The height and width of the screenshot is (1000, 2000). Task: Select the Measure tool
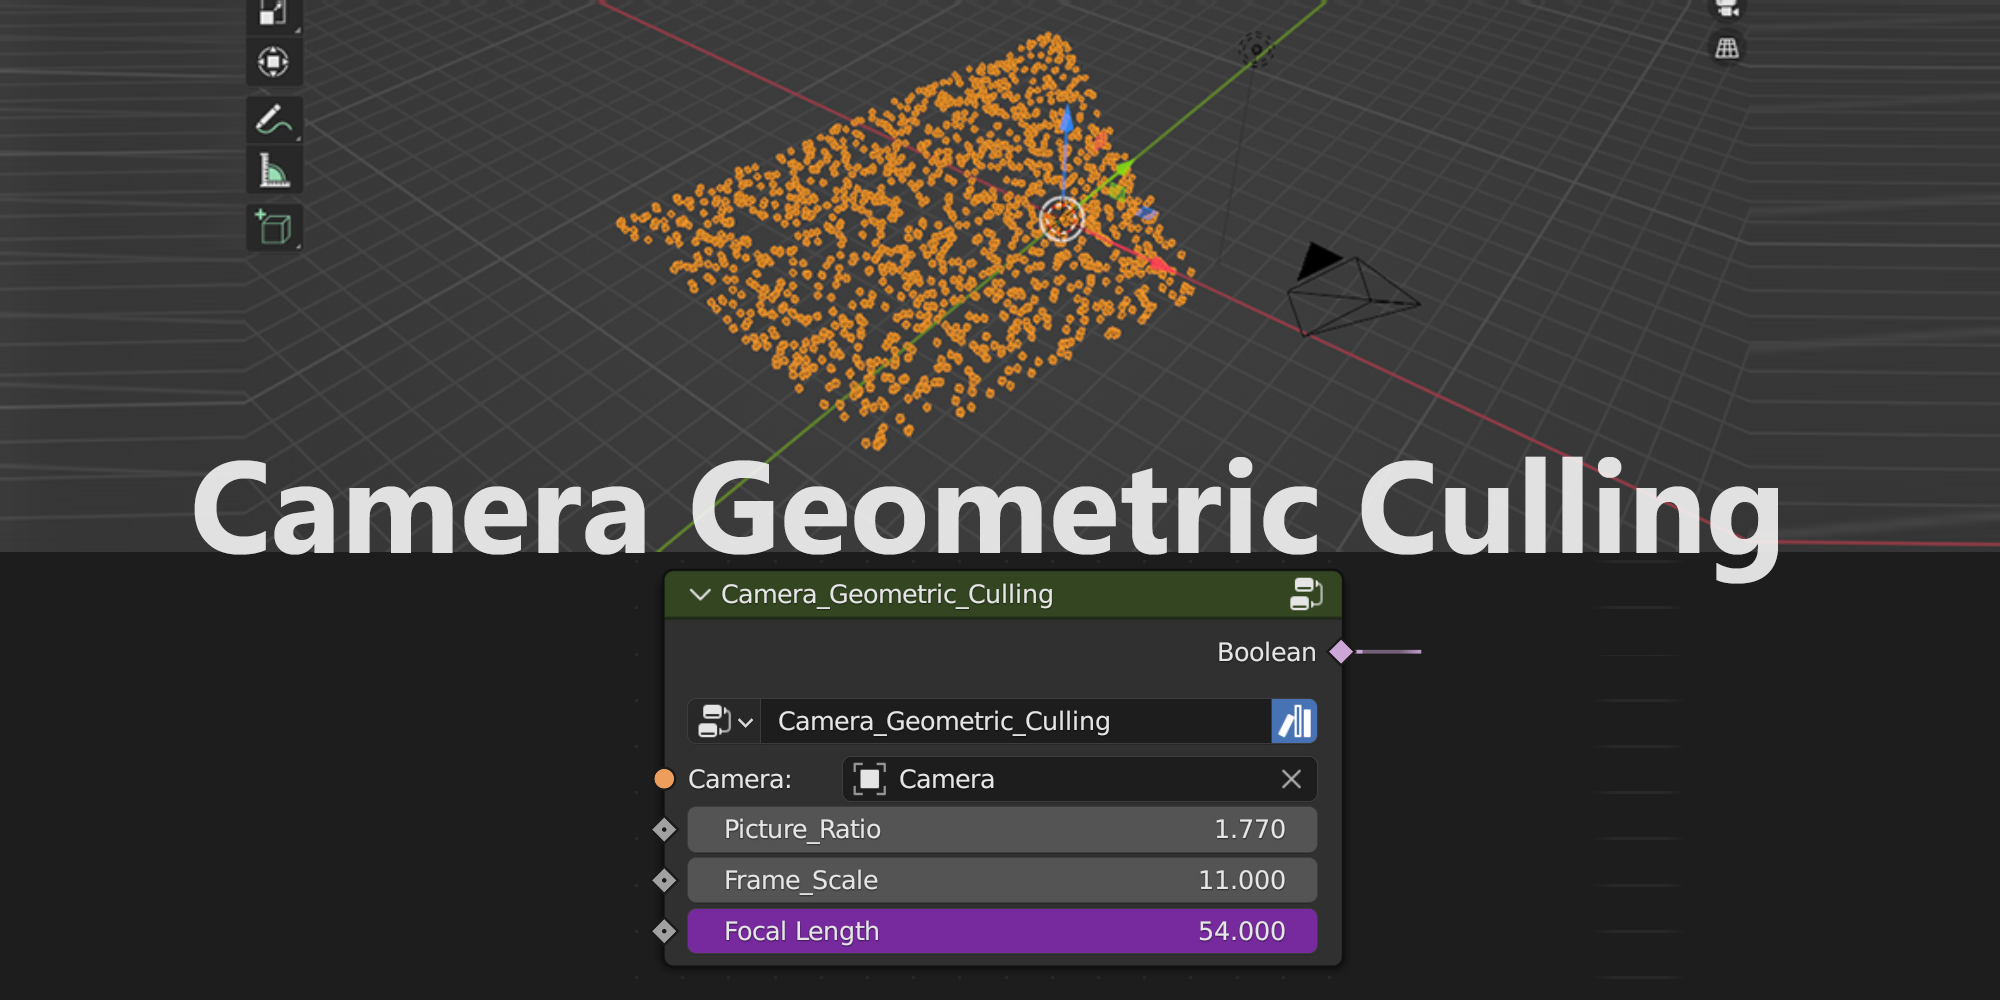pos(274,169)
